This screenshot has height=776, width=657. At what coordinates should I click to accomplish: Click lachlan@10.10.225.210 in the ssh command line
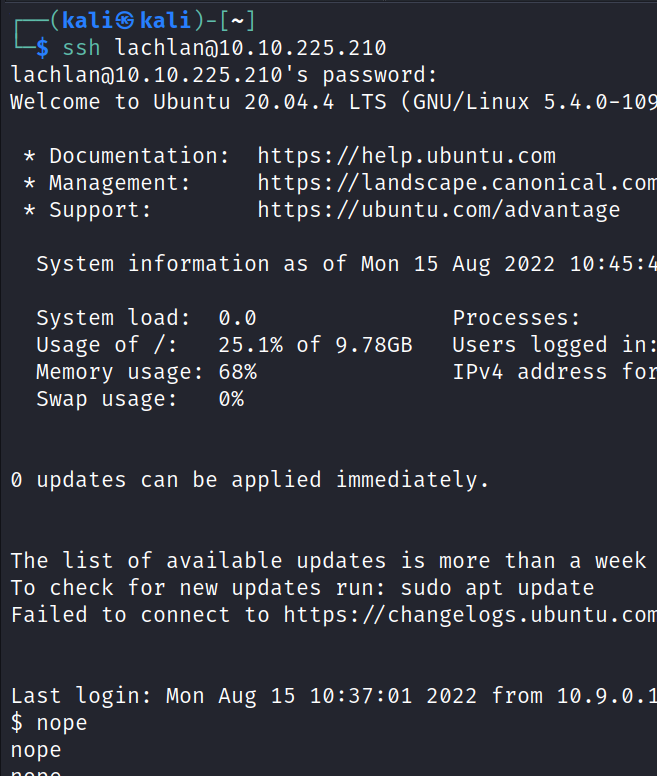[250, 47]
